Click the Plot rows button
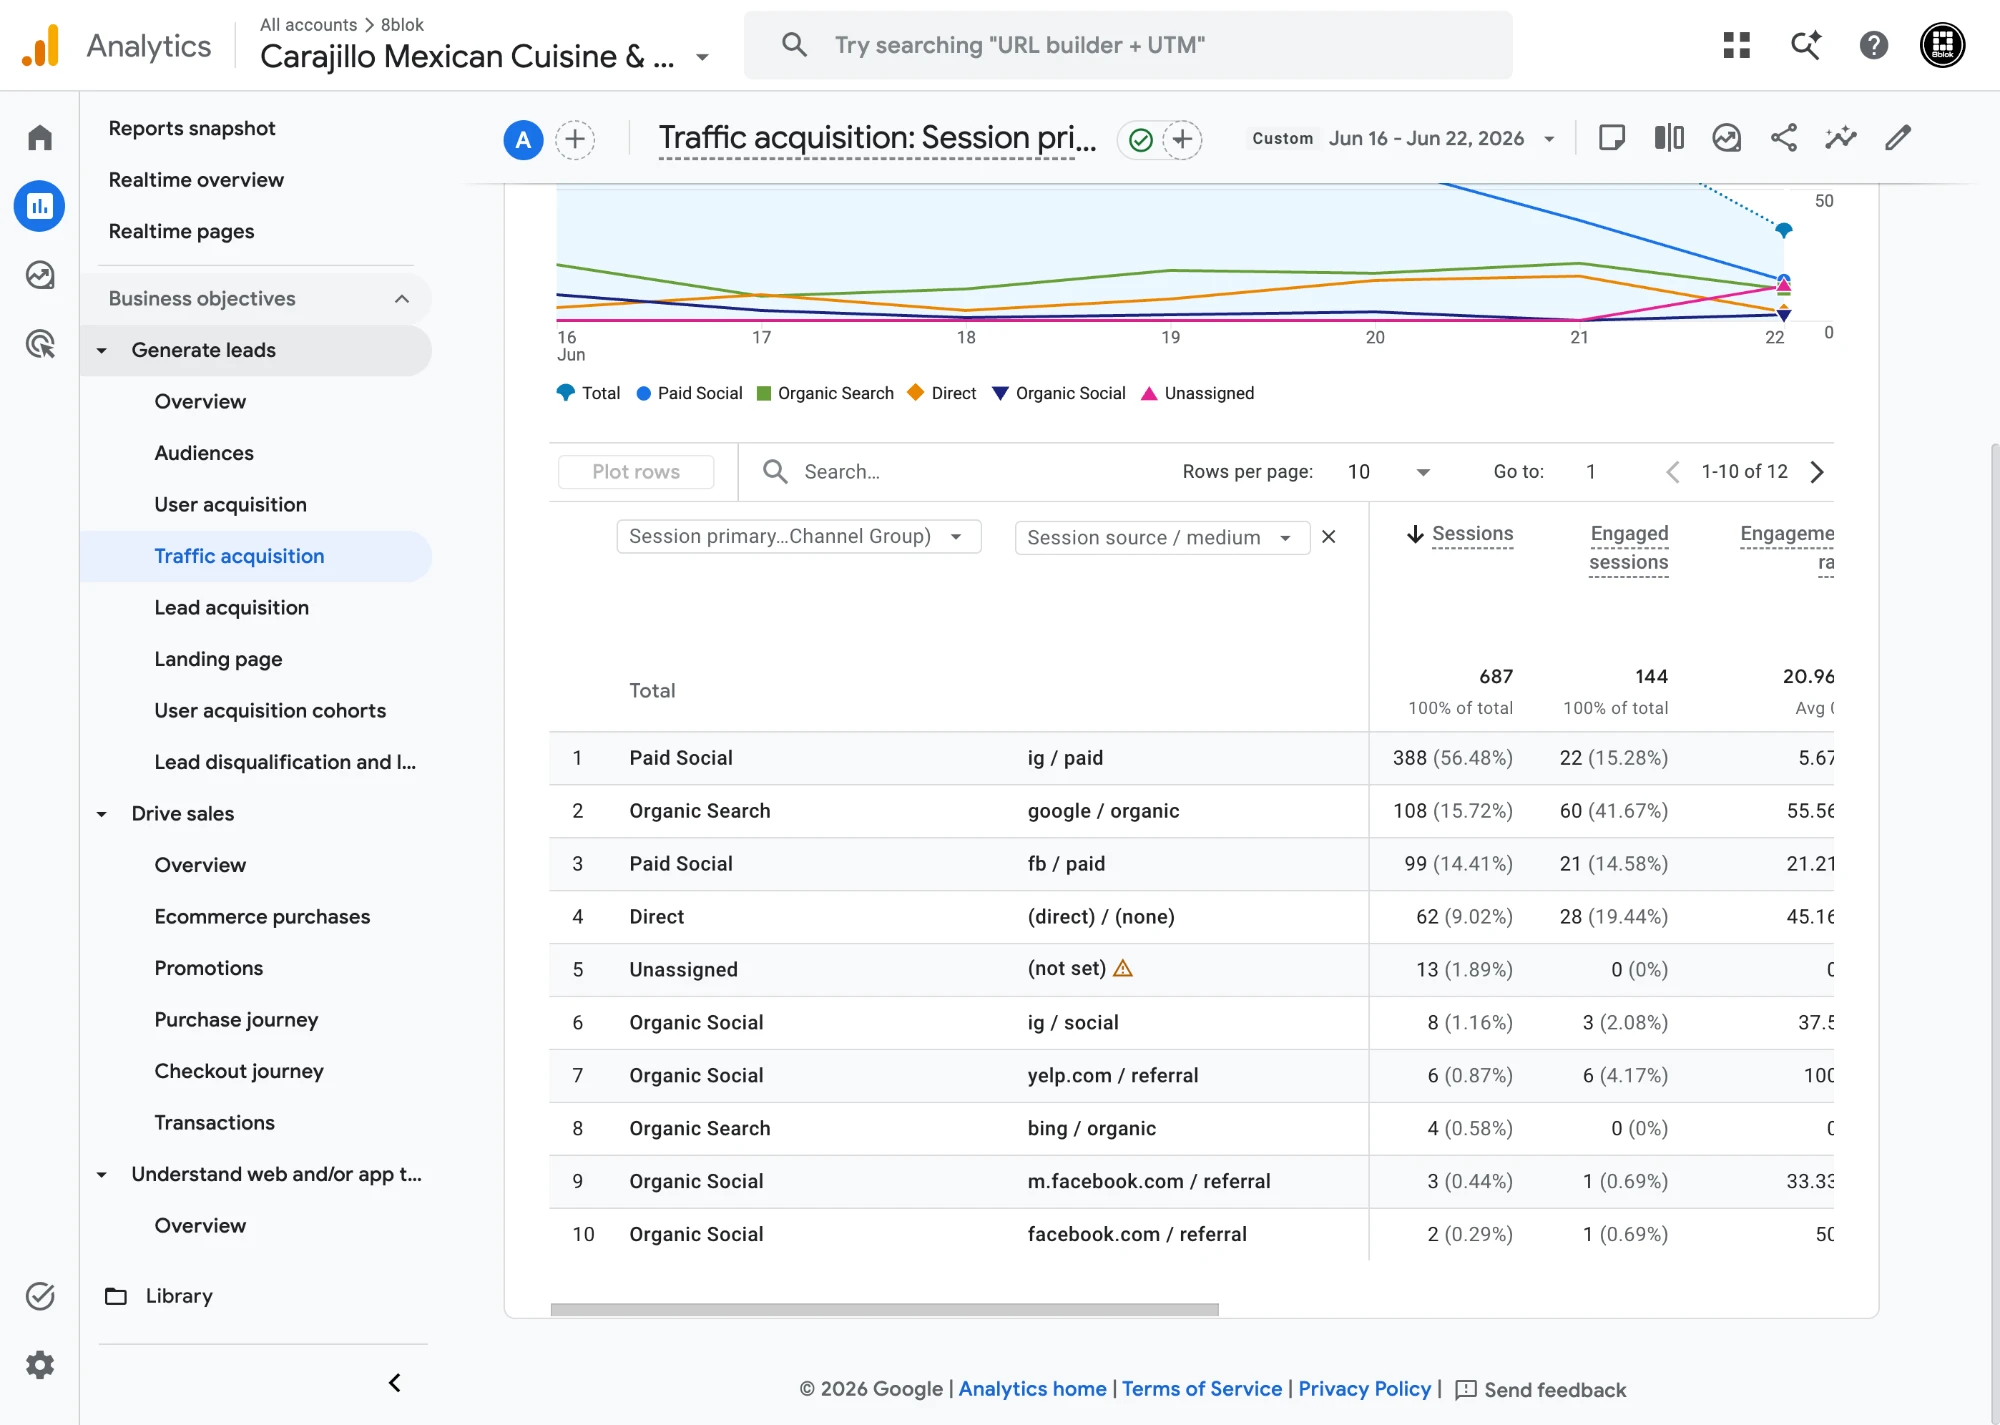Image resolution: width=2000 pixels, height=1425 pixels. pos(636,472)
